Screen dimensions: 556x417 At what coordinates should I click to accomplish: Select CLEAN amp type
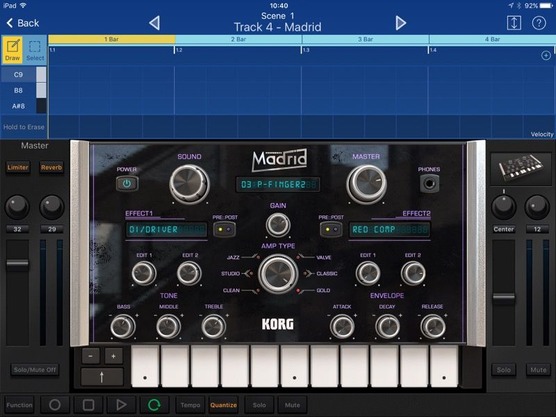pos(231,290)
